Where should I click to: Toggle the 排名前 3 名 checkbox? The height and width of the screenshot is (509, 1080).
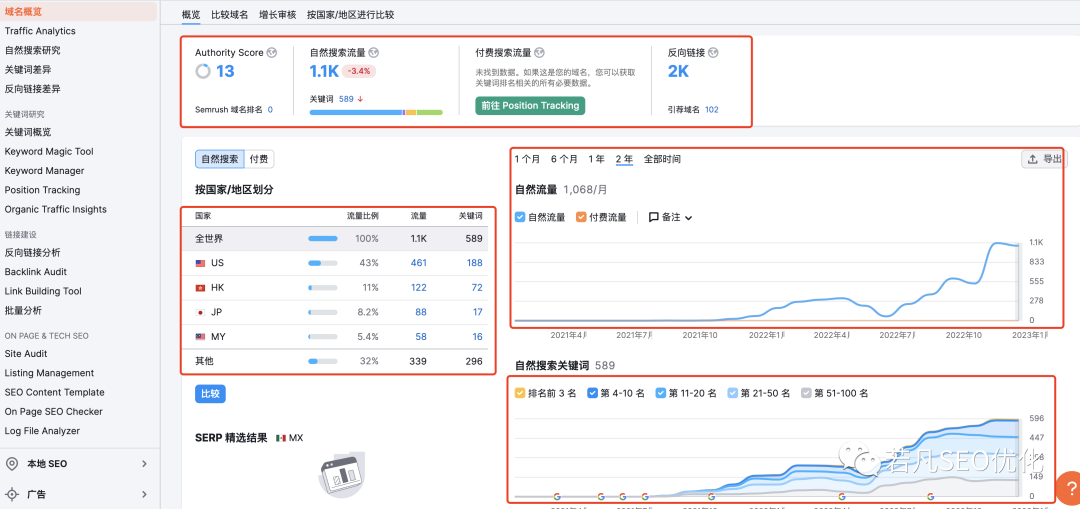click(520, 393)
